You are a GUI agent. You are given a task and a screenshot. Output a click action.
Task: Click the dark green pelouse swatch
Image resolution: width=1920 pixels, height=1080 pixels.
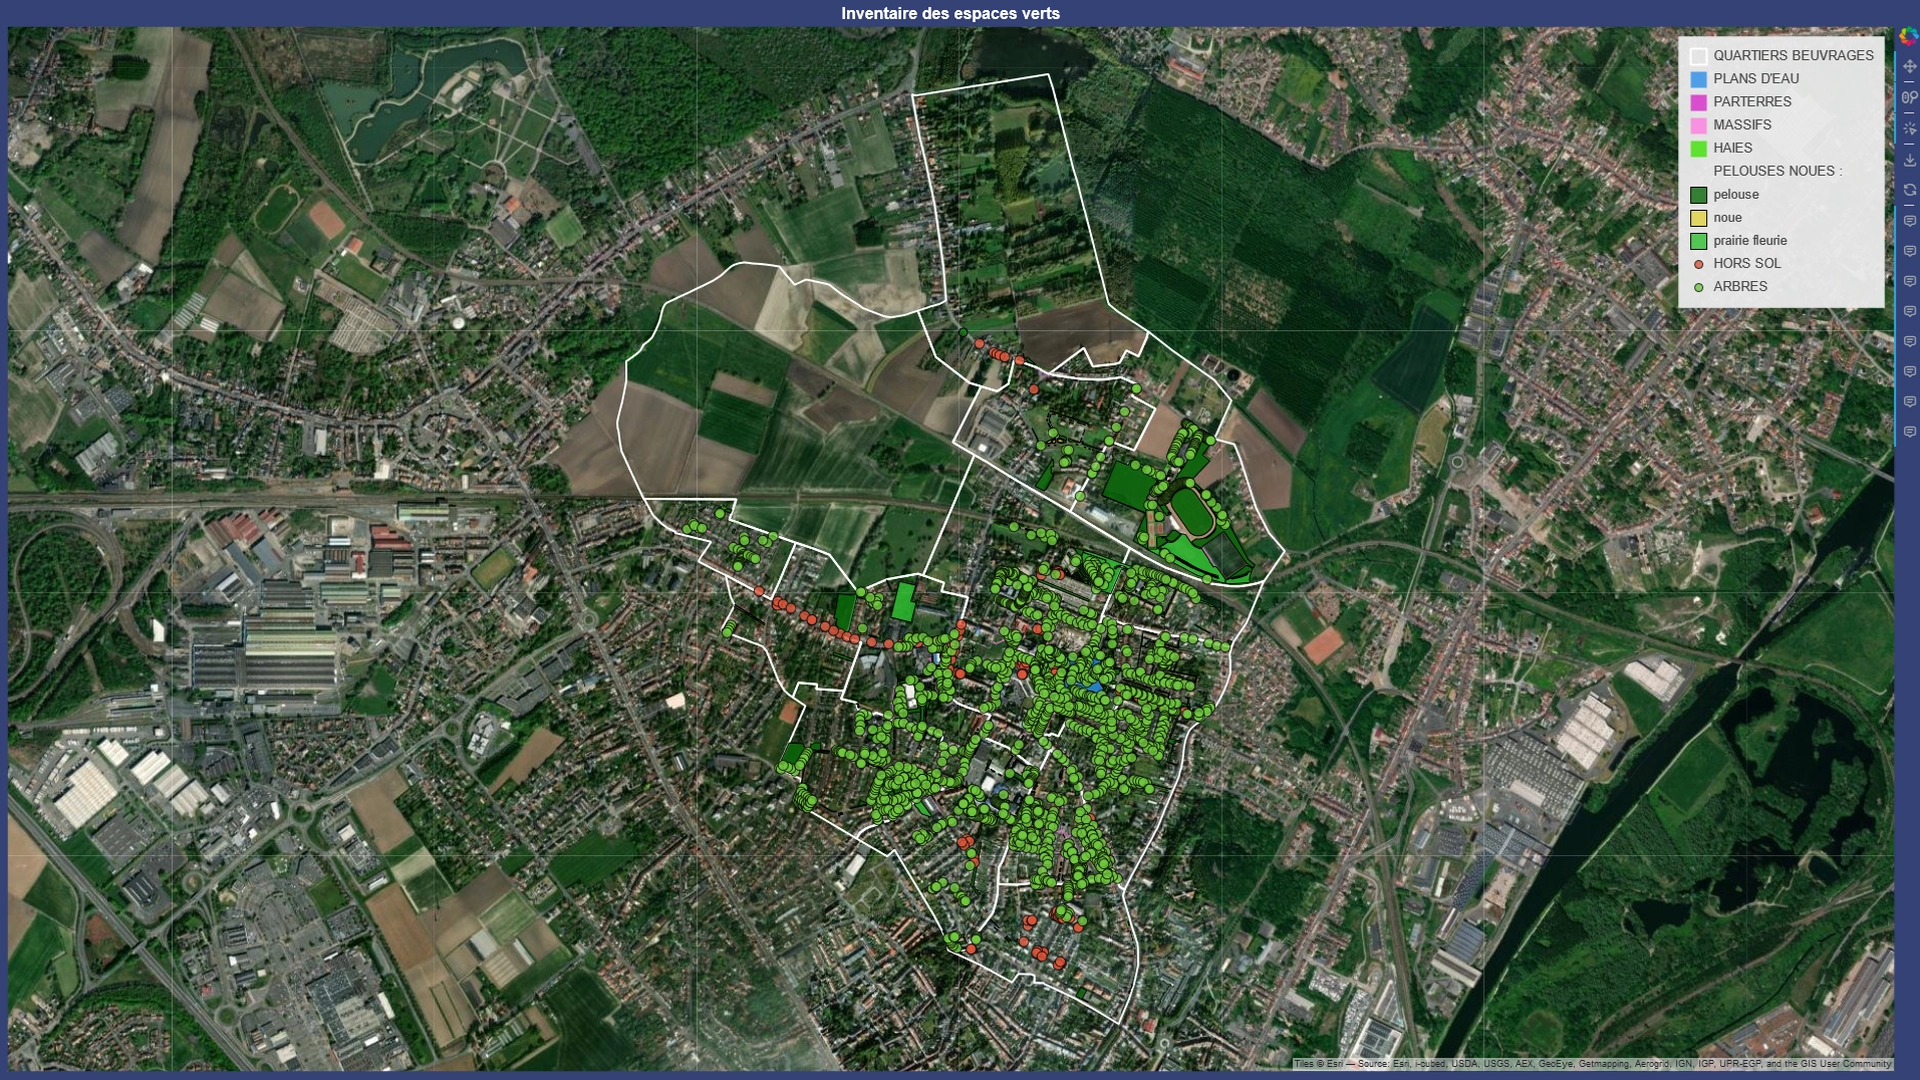pos(1697,194)
